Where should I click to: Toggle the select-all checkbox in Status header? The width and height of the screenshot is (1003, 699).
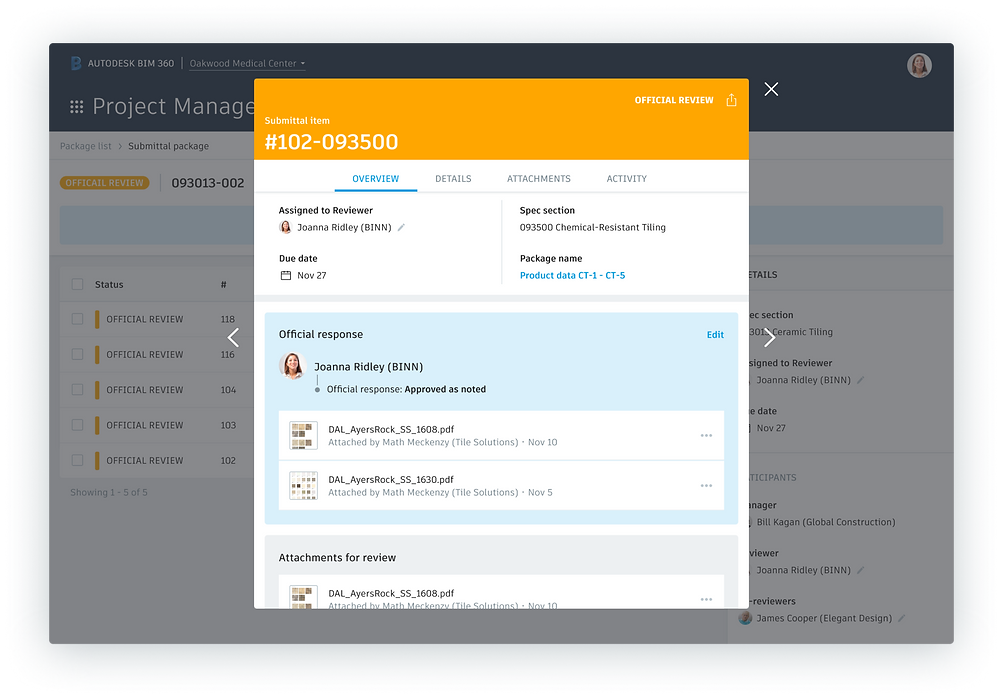click(77, 284)
